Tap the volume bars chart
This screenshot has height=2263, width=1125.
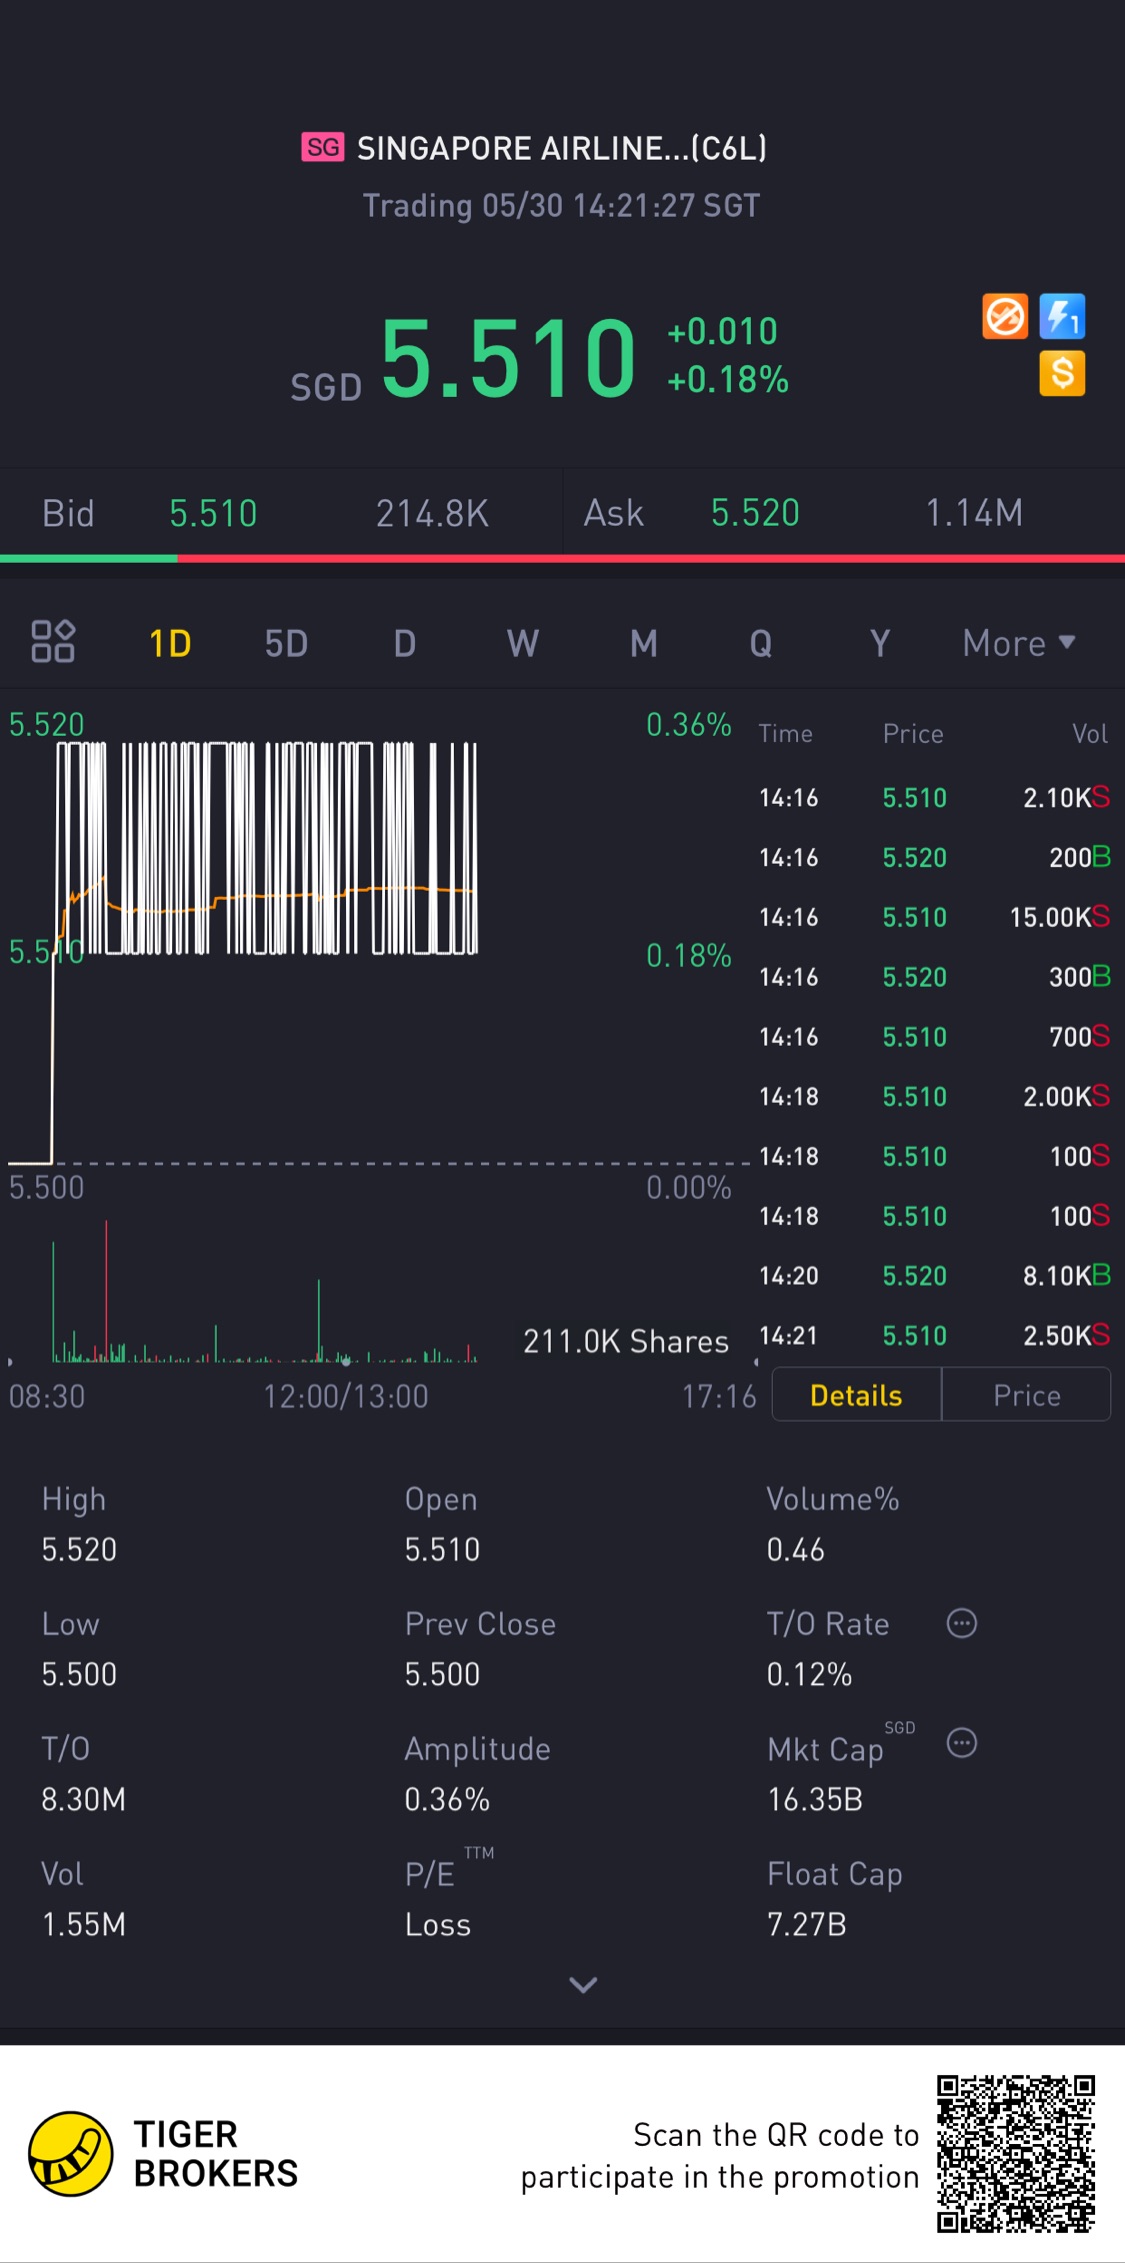(266, 1291)
